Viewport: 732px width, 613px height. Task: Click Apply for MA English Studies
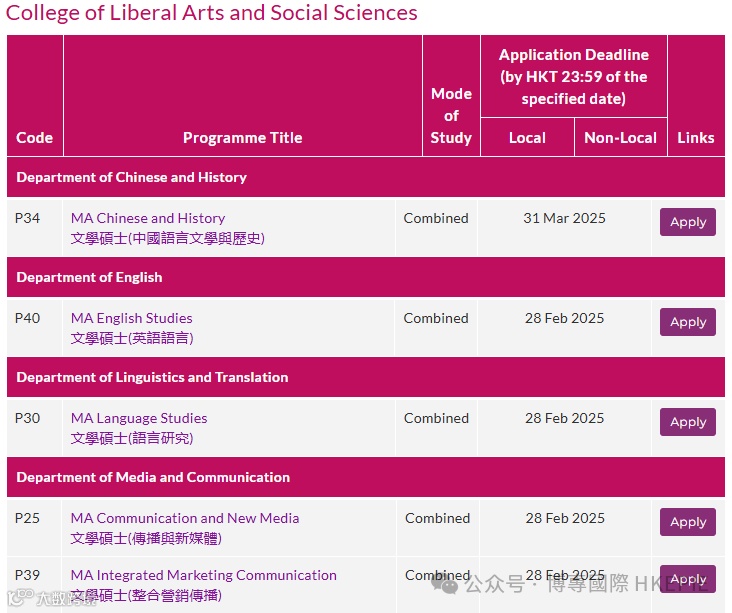[687, 322]
